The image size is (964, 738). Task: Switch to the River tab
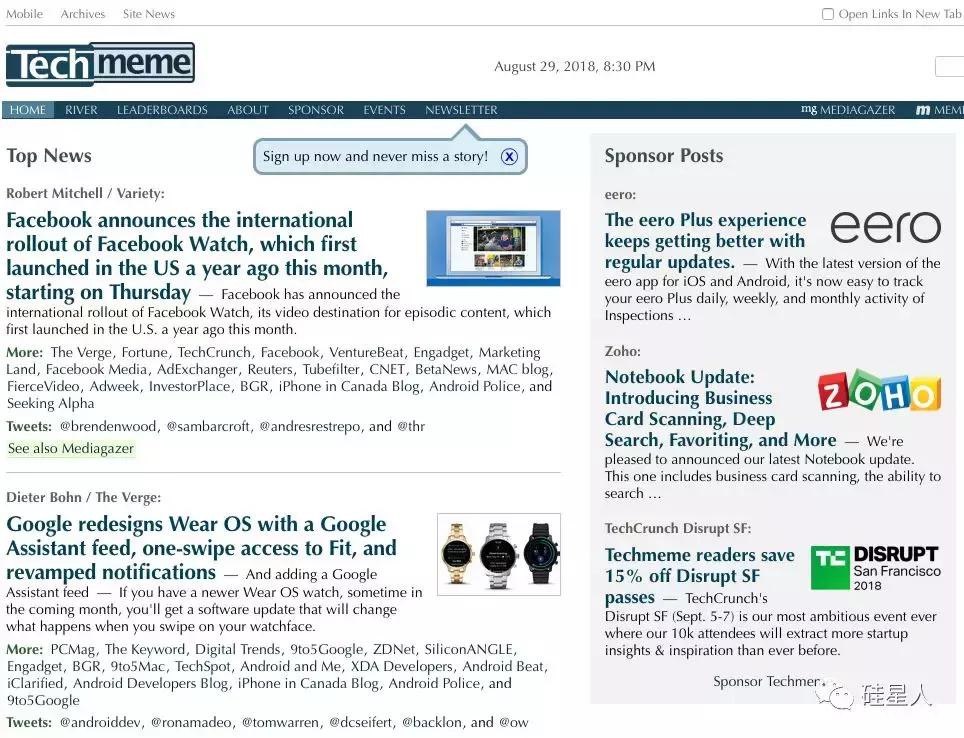click(81, 110)
